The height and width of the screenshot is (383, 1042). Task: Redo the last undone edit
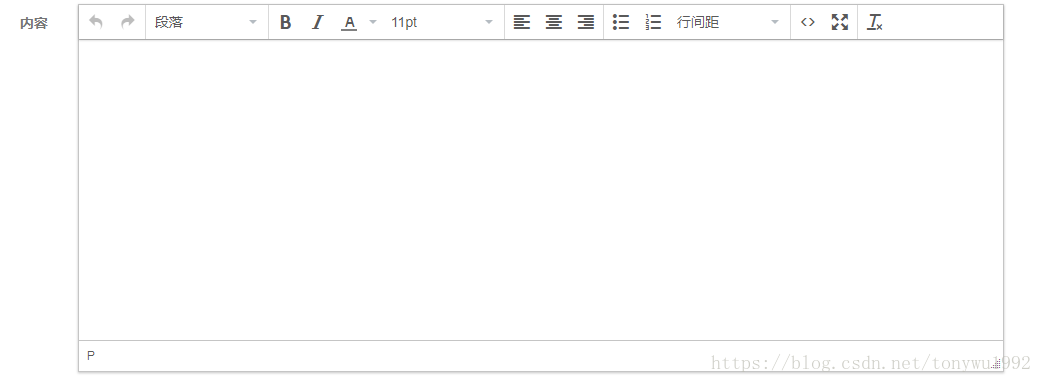point(128,22)
